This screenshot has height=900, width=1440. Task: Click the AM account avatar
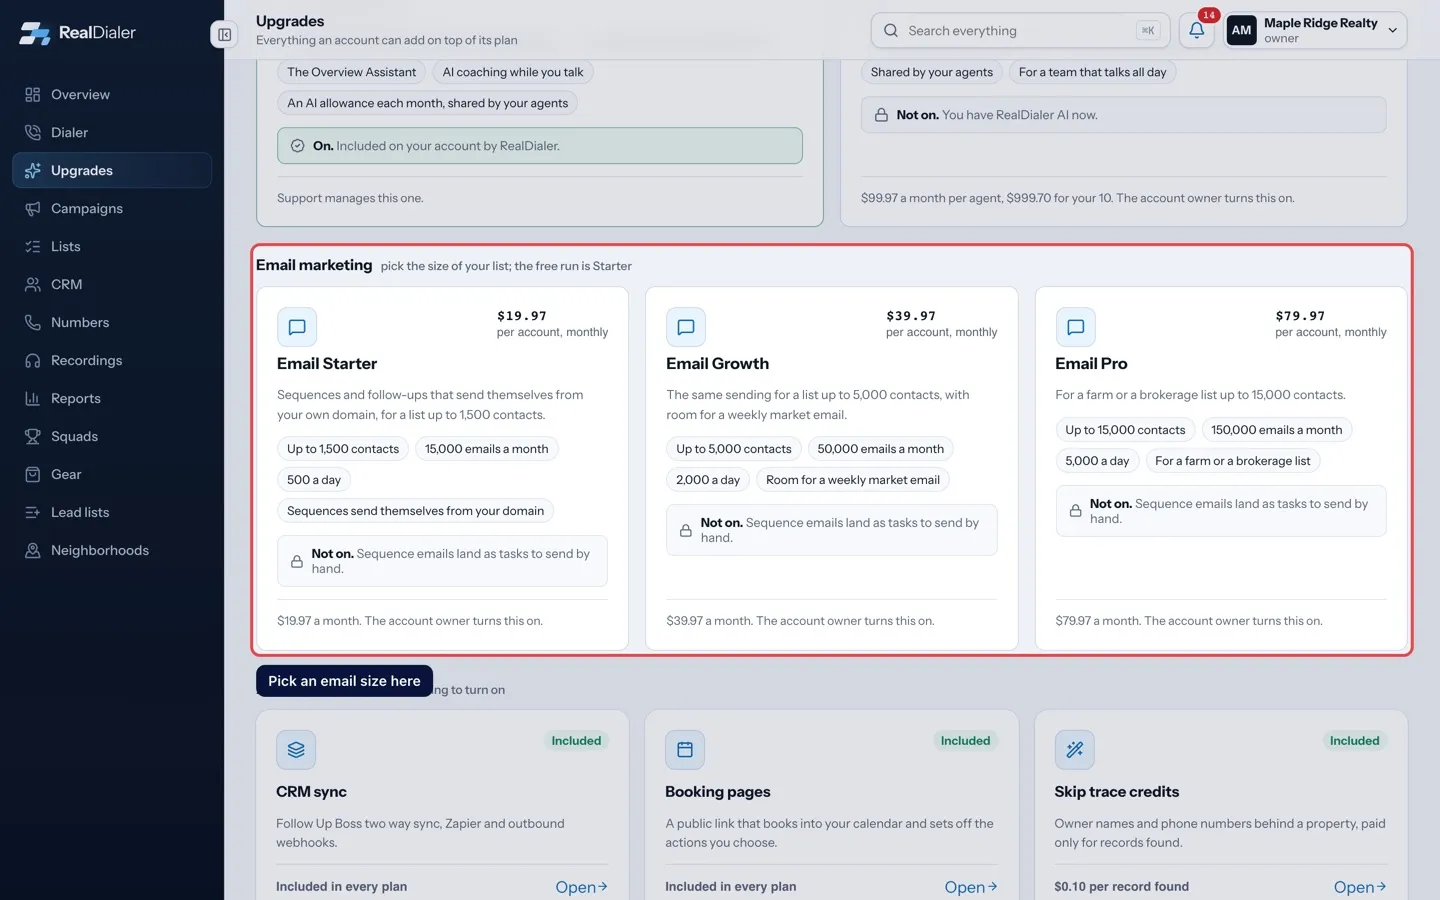pyautogui.click(x=1241, y=30)
